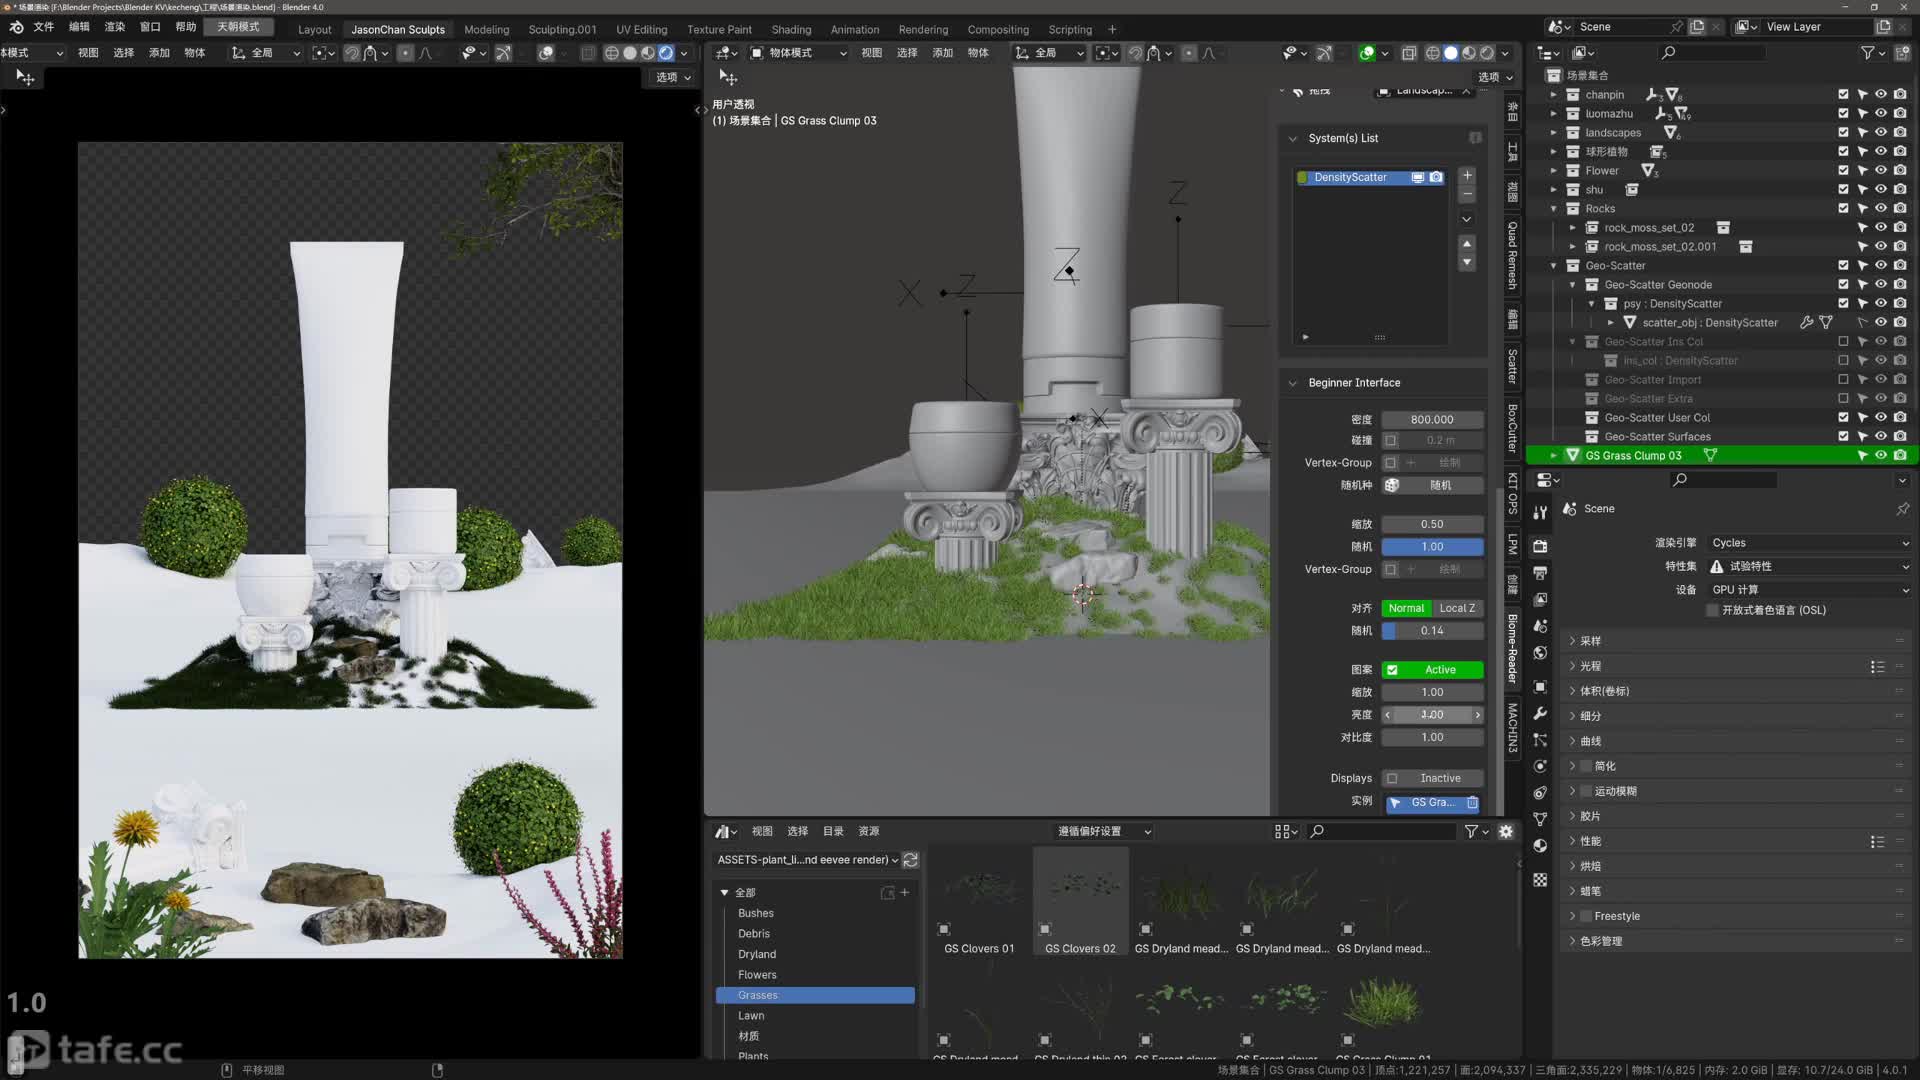Screen dimensions: 1920x1080
Task: Open the Render properties tab icon
Action: pyautogui.click(x=1540, y=546)
